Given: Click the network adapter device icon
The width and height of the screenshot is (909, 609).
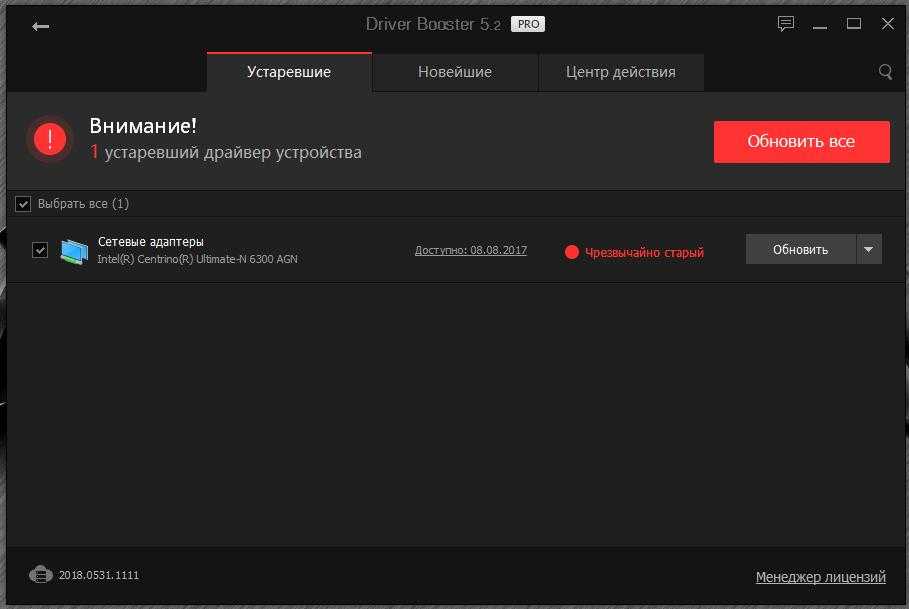Looking at the screenshot, I should pyautogui.click(x=74, y=251).
